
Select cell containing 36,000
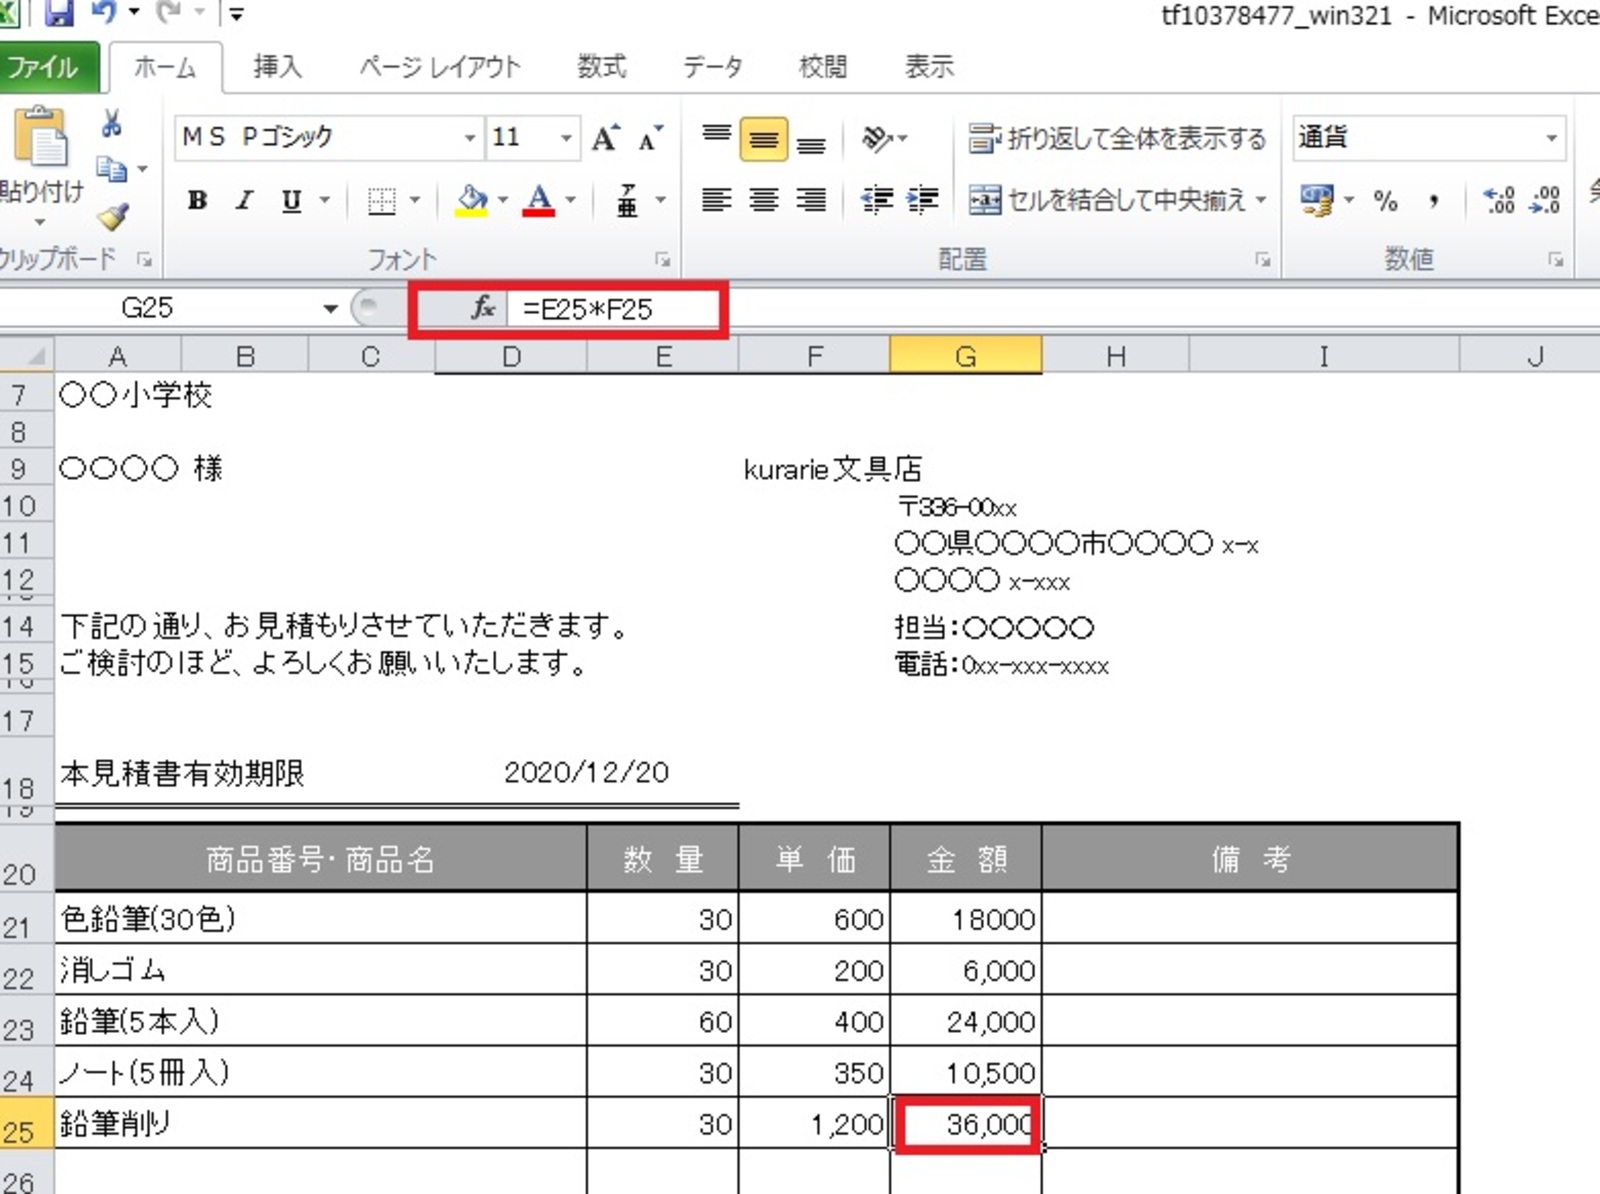pos(966,1124)
